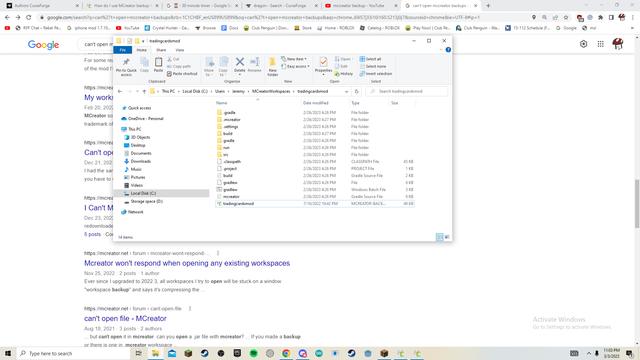Open 'Mcreator won't respond' search result
Image resolution: width=640 pixels, height=360 pixels.
pos(187,263)
